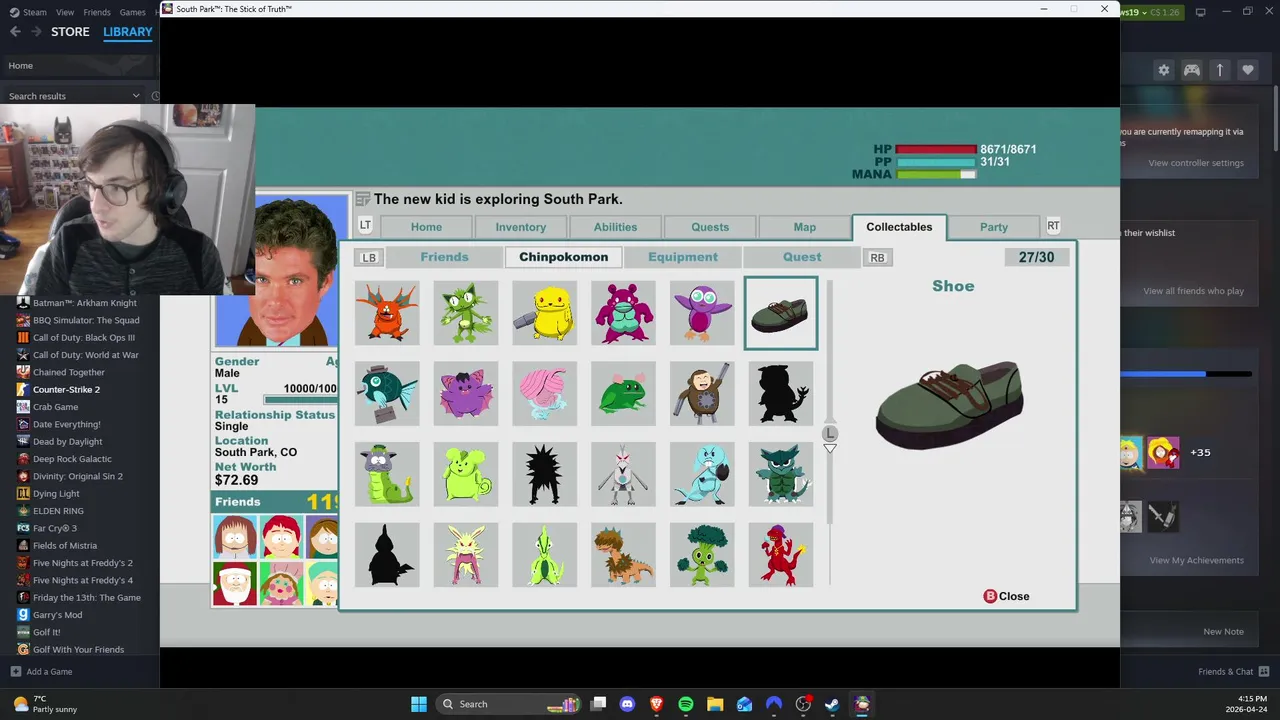Click View My Achievements link
Screen dimensions: 1280x720
[1197, 560]
